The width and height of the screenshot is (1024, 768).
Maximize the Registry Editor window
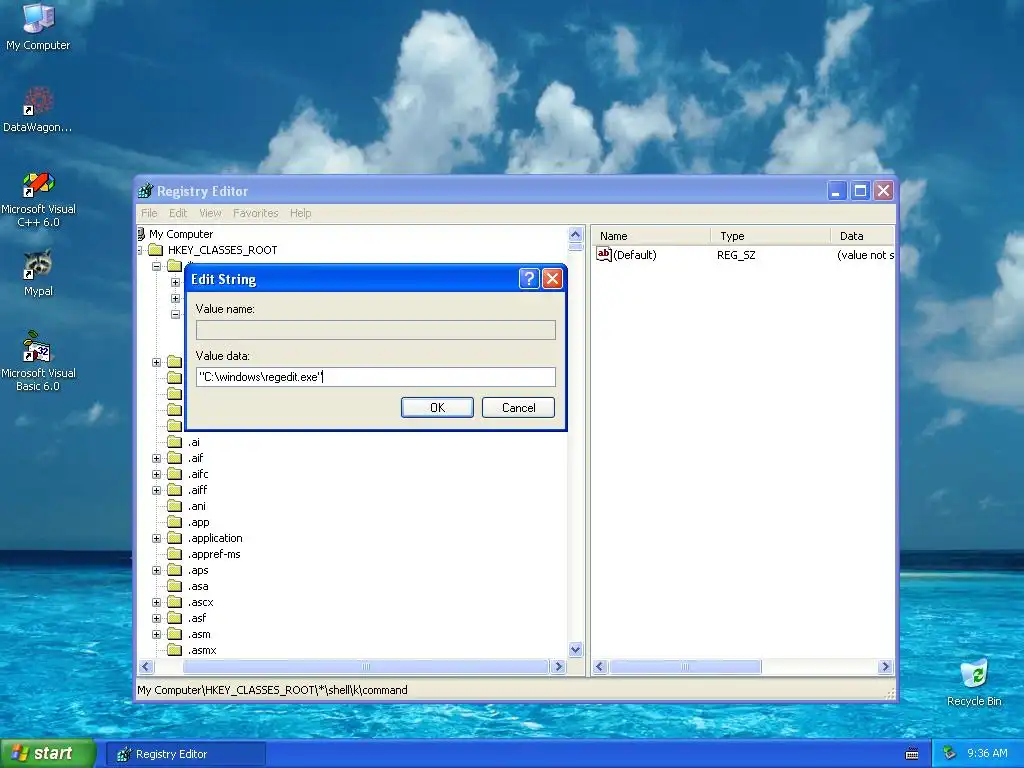860,191
